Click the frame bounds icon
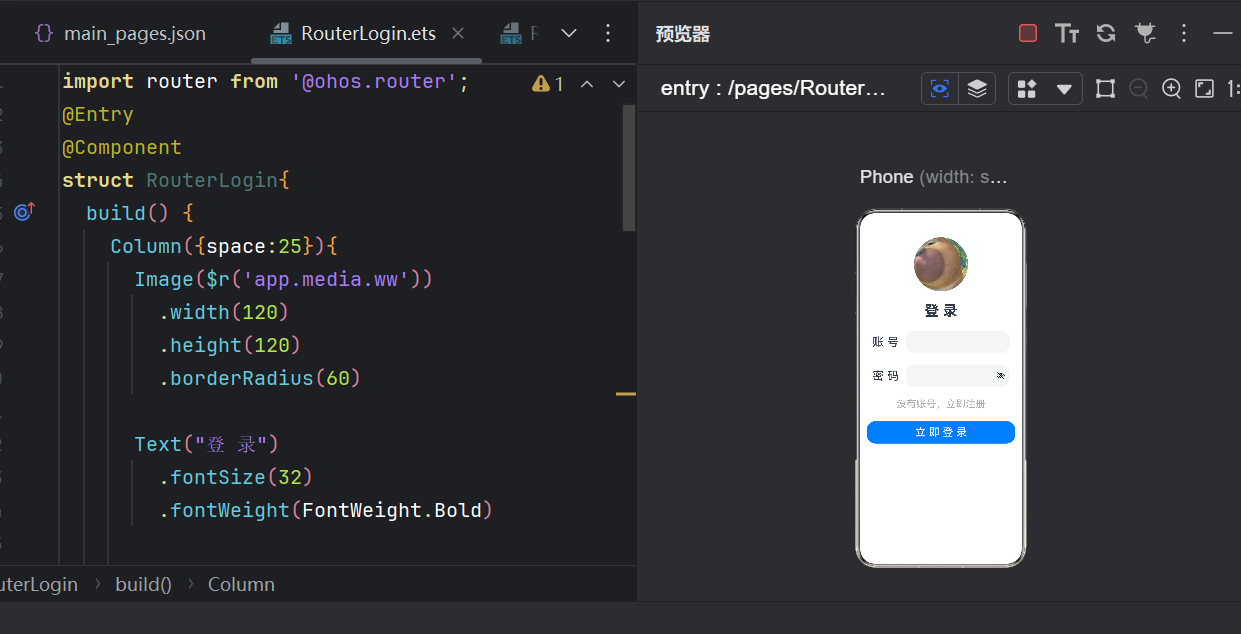1241x634 pixels. (x=1105, y=89)
